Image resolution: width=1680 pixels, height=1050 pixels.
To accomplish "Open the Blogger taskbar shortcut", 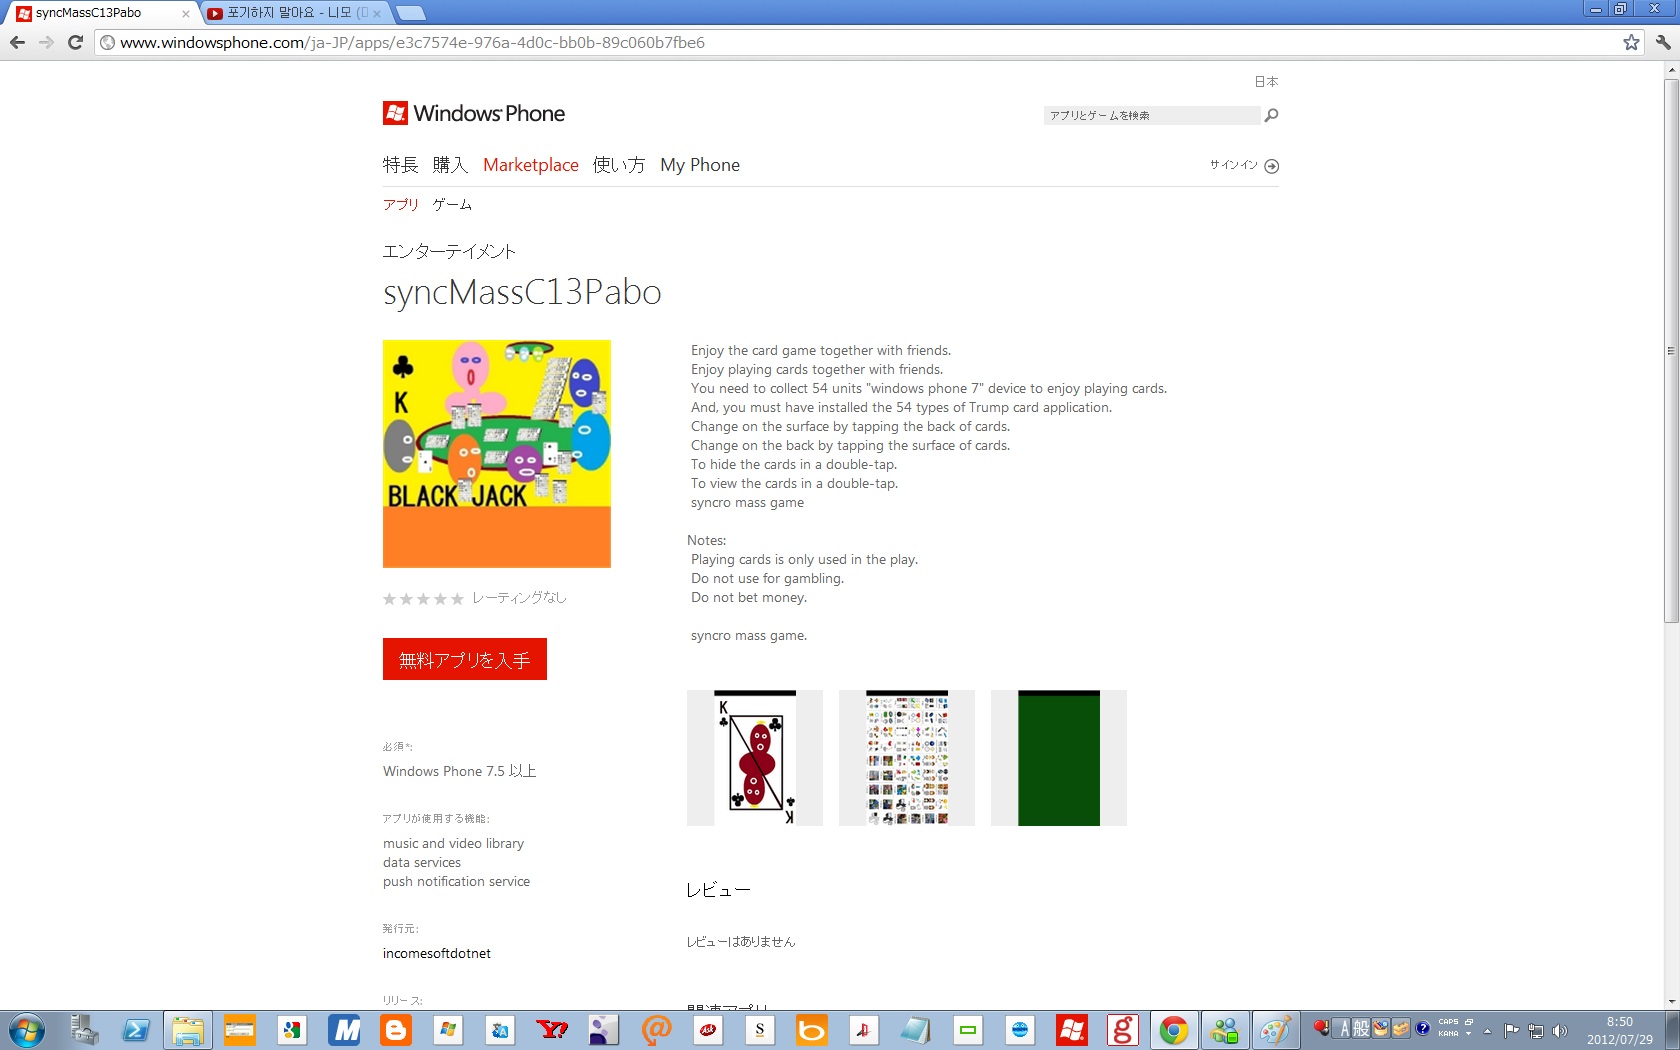I will coord(396,1030).
